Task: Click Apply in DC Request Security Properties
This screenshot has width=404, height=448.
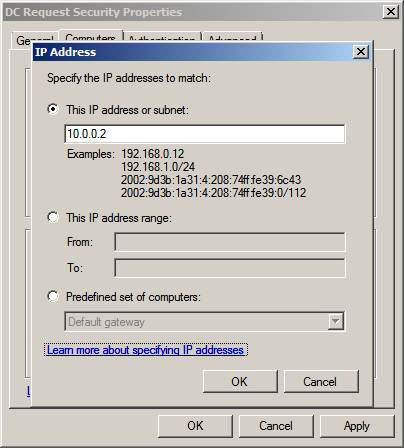Action: tap(357, 426)
